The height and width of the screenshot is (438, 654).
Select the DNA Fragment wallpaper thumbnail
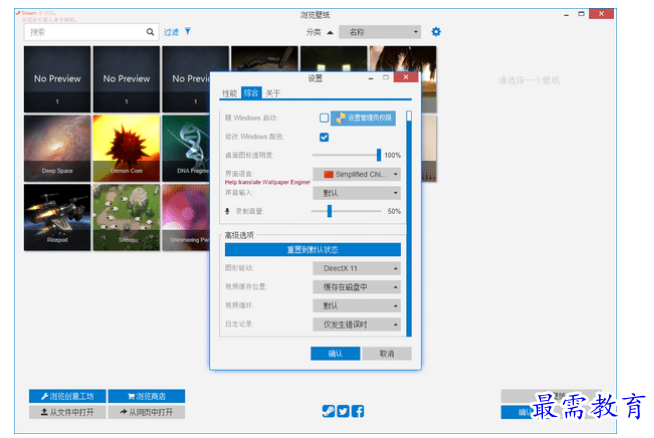[x=186, y=148]
